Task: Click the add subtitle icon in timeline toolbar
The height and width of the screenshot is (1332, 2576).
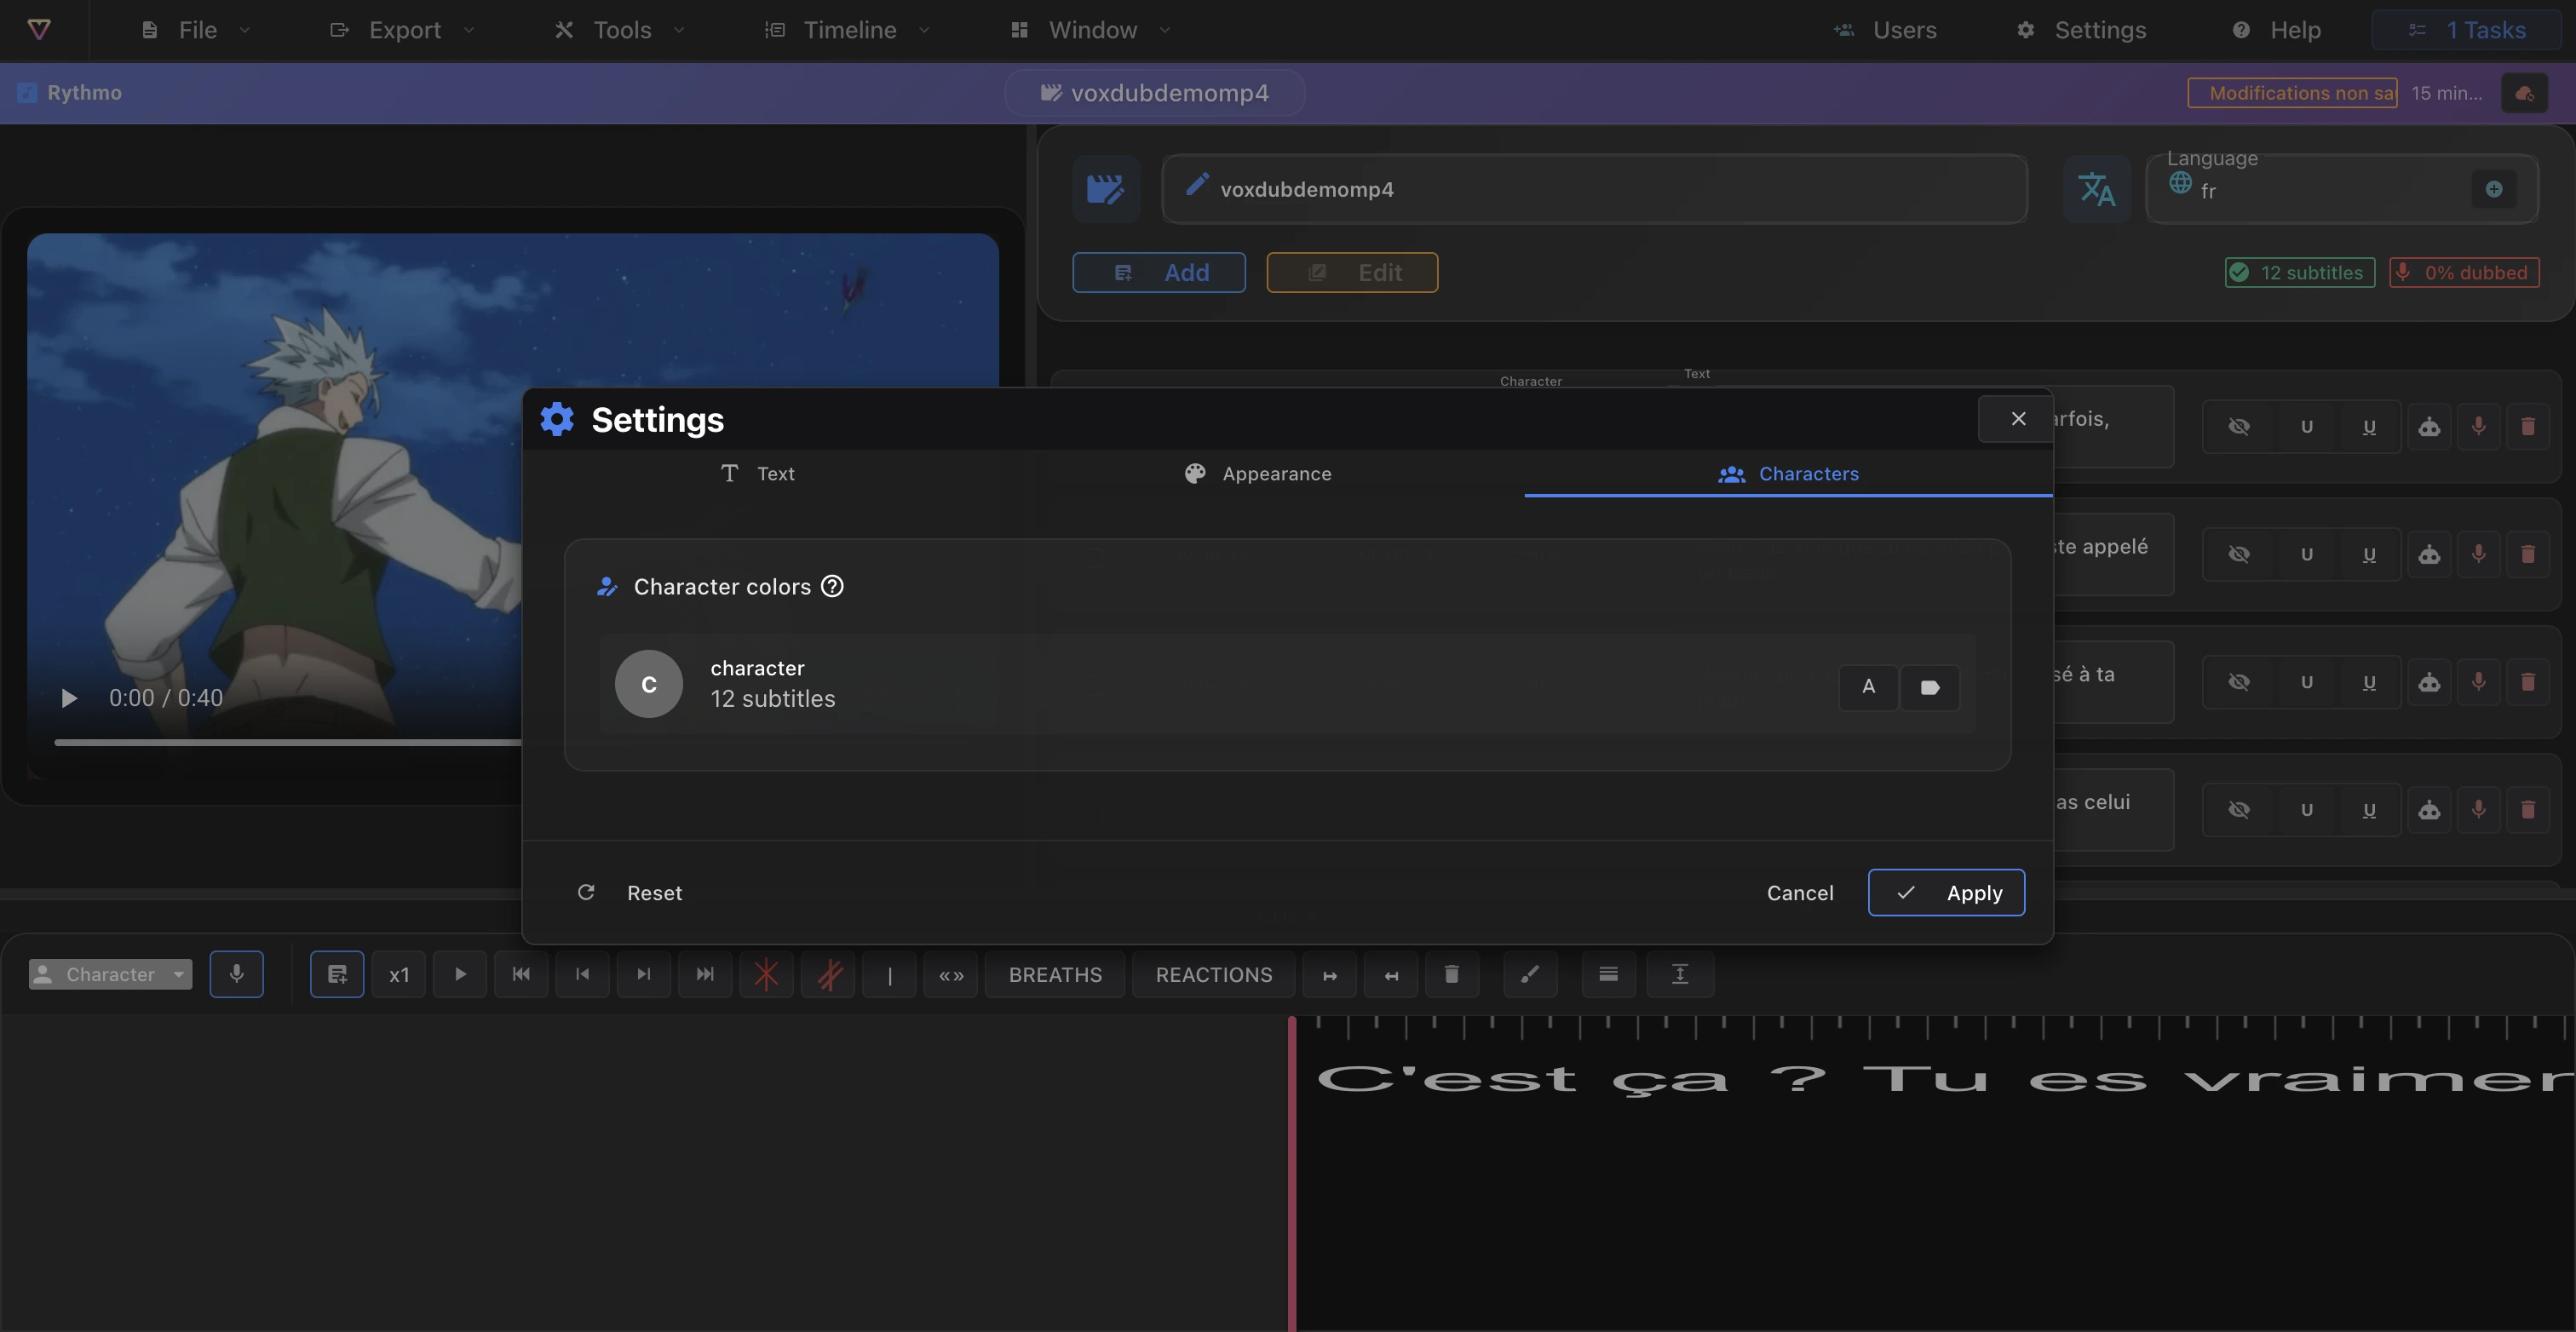Action: point(337,974)
